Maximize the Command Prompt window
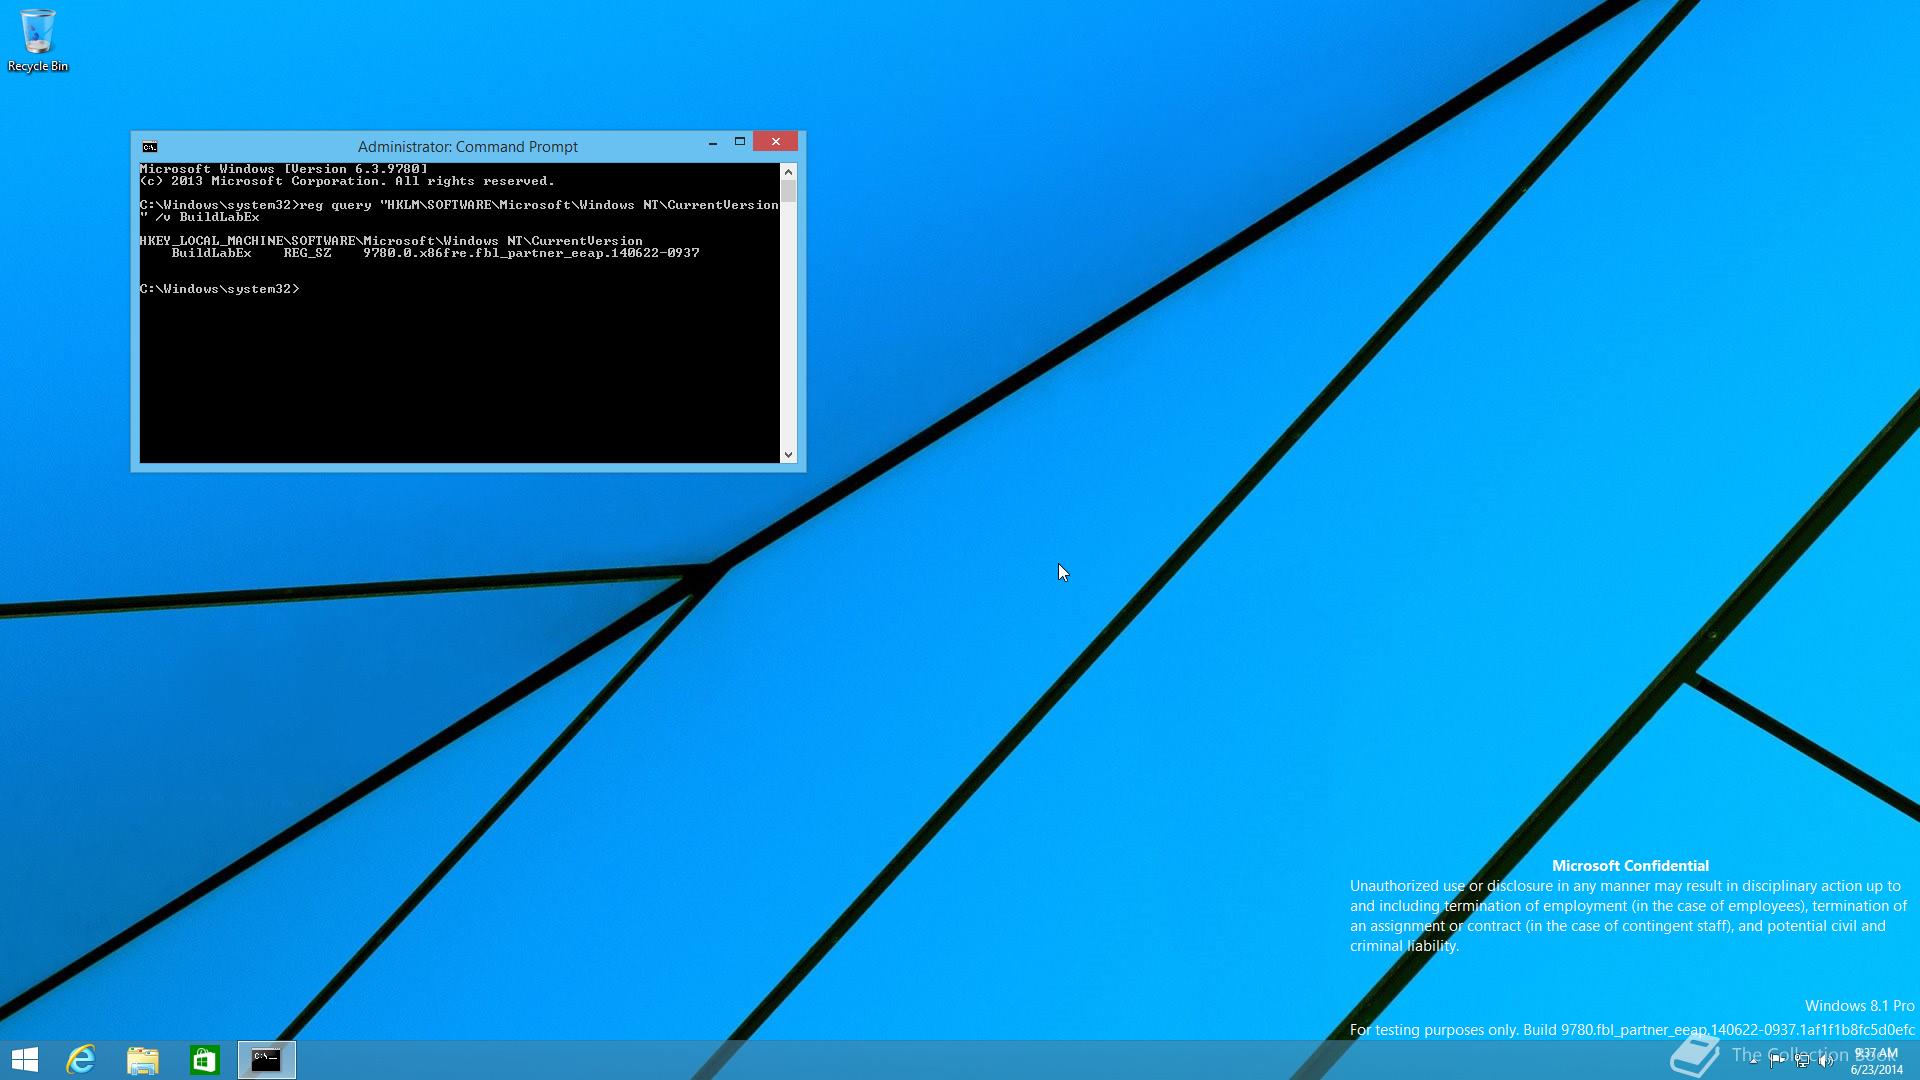Viewport: 1920px width, 1080px height. tap(740, 142)
